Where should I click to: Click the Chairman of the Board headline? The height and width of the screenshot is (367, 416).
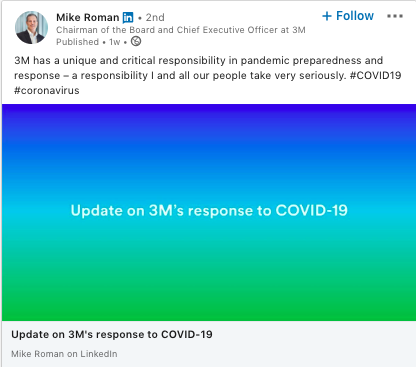(181, 30)
